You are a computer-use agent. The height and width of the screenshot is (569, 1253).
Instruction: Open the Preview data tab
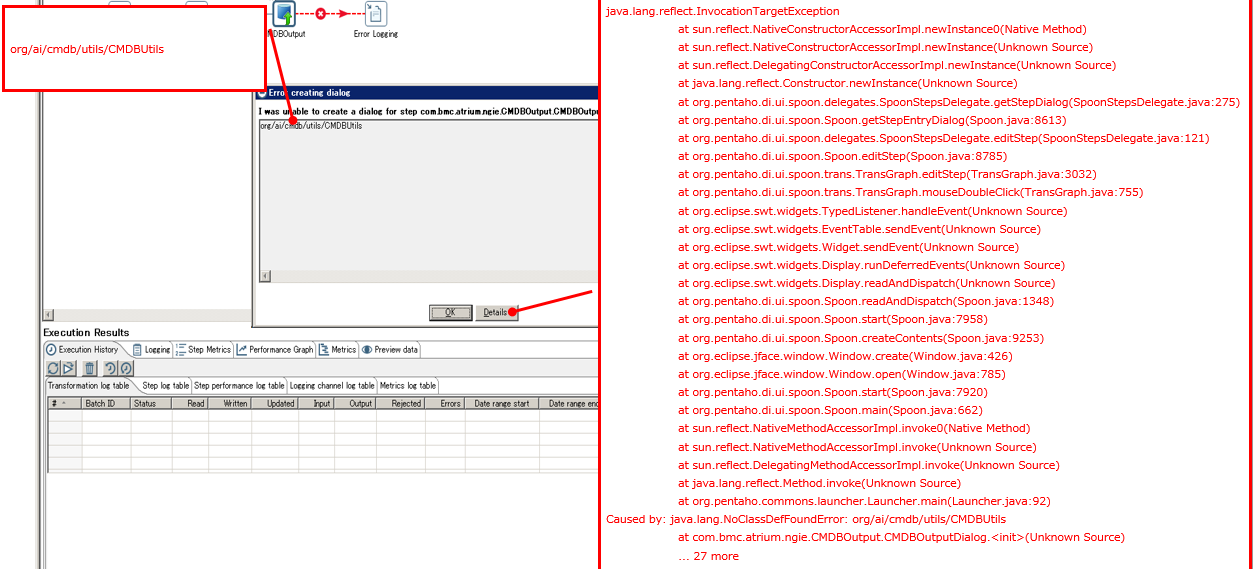click(x=390, y=350)
